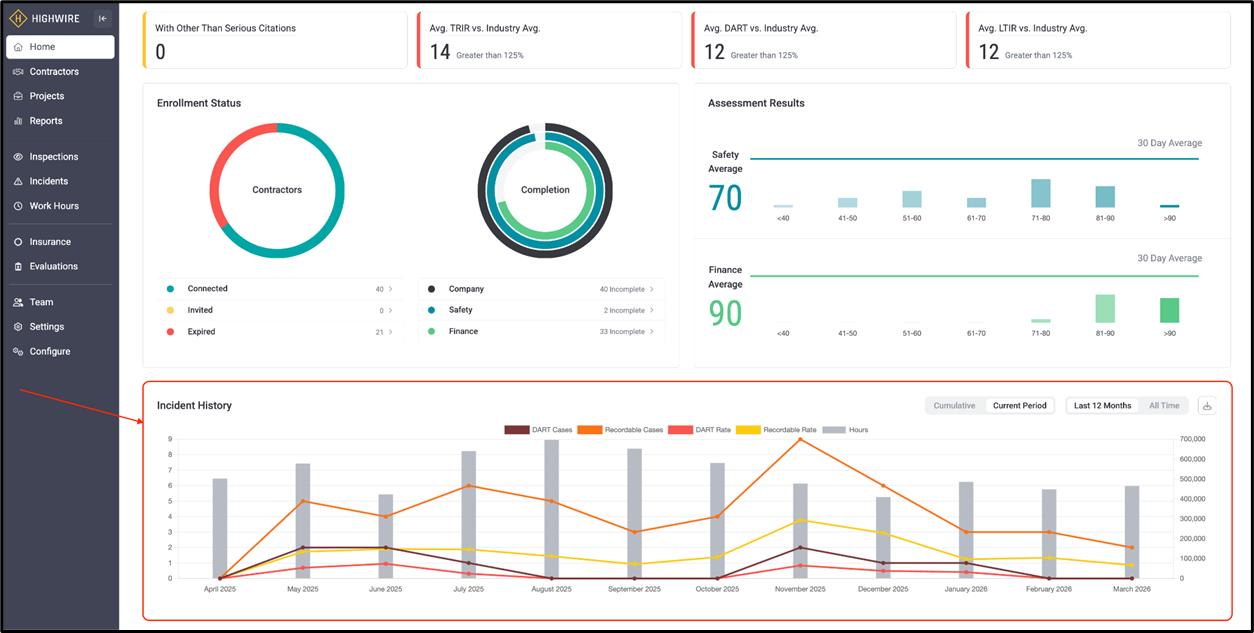
Task: Toggle chart range to All Time
Action: click(1164, 406)
